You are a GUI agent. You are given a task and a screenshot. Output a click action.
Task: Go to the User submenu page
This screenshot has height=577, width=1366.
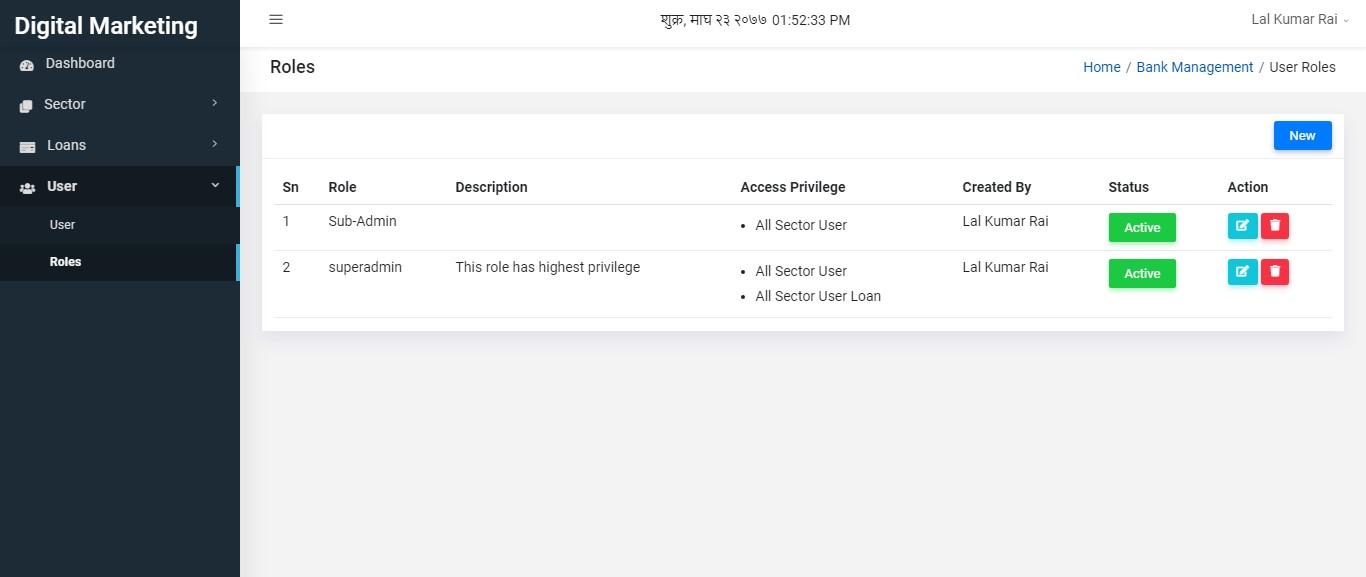click(x=120, y=225)
